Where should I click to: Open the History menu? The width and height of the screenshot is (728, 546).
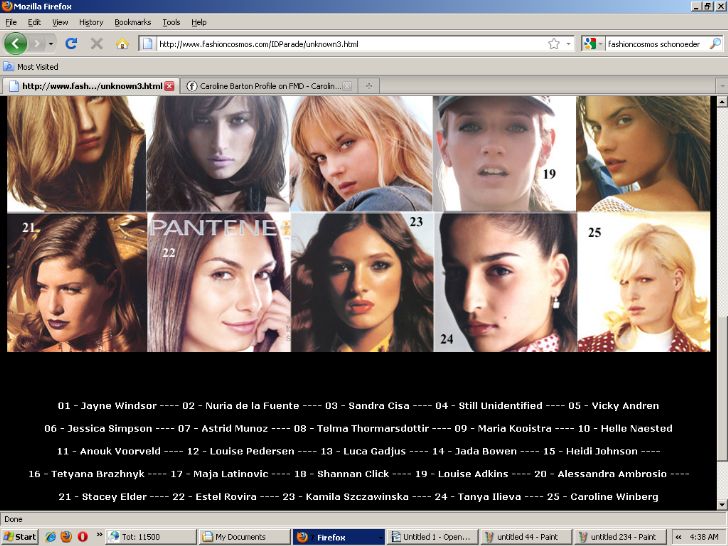pyautogui.click(x=91, y=22)
